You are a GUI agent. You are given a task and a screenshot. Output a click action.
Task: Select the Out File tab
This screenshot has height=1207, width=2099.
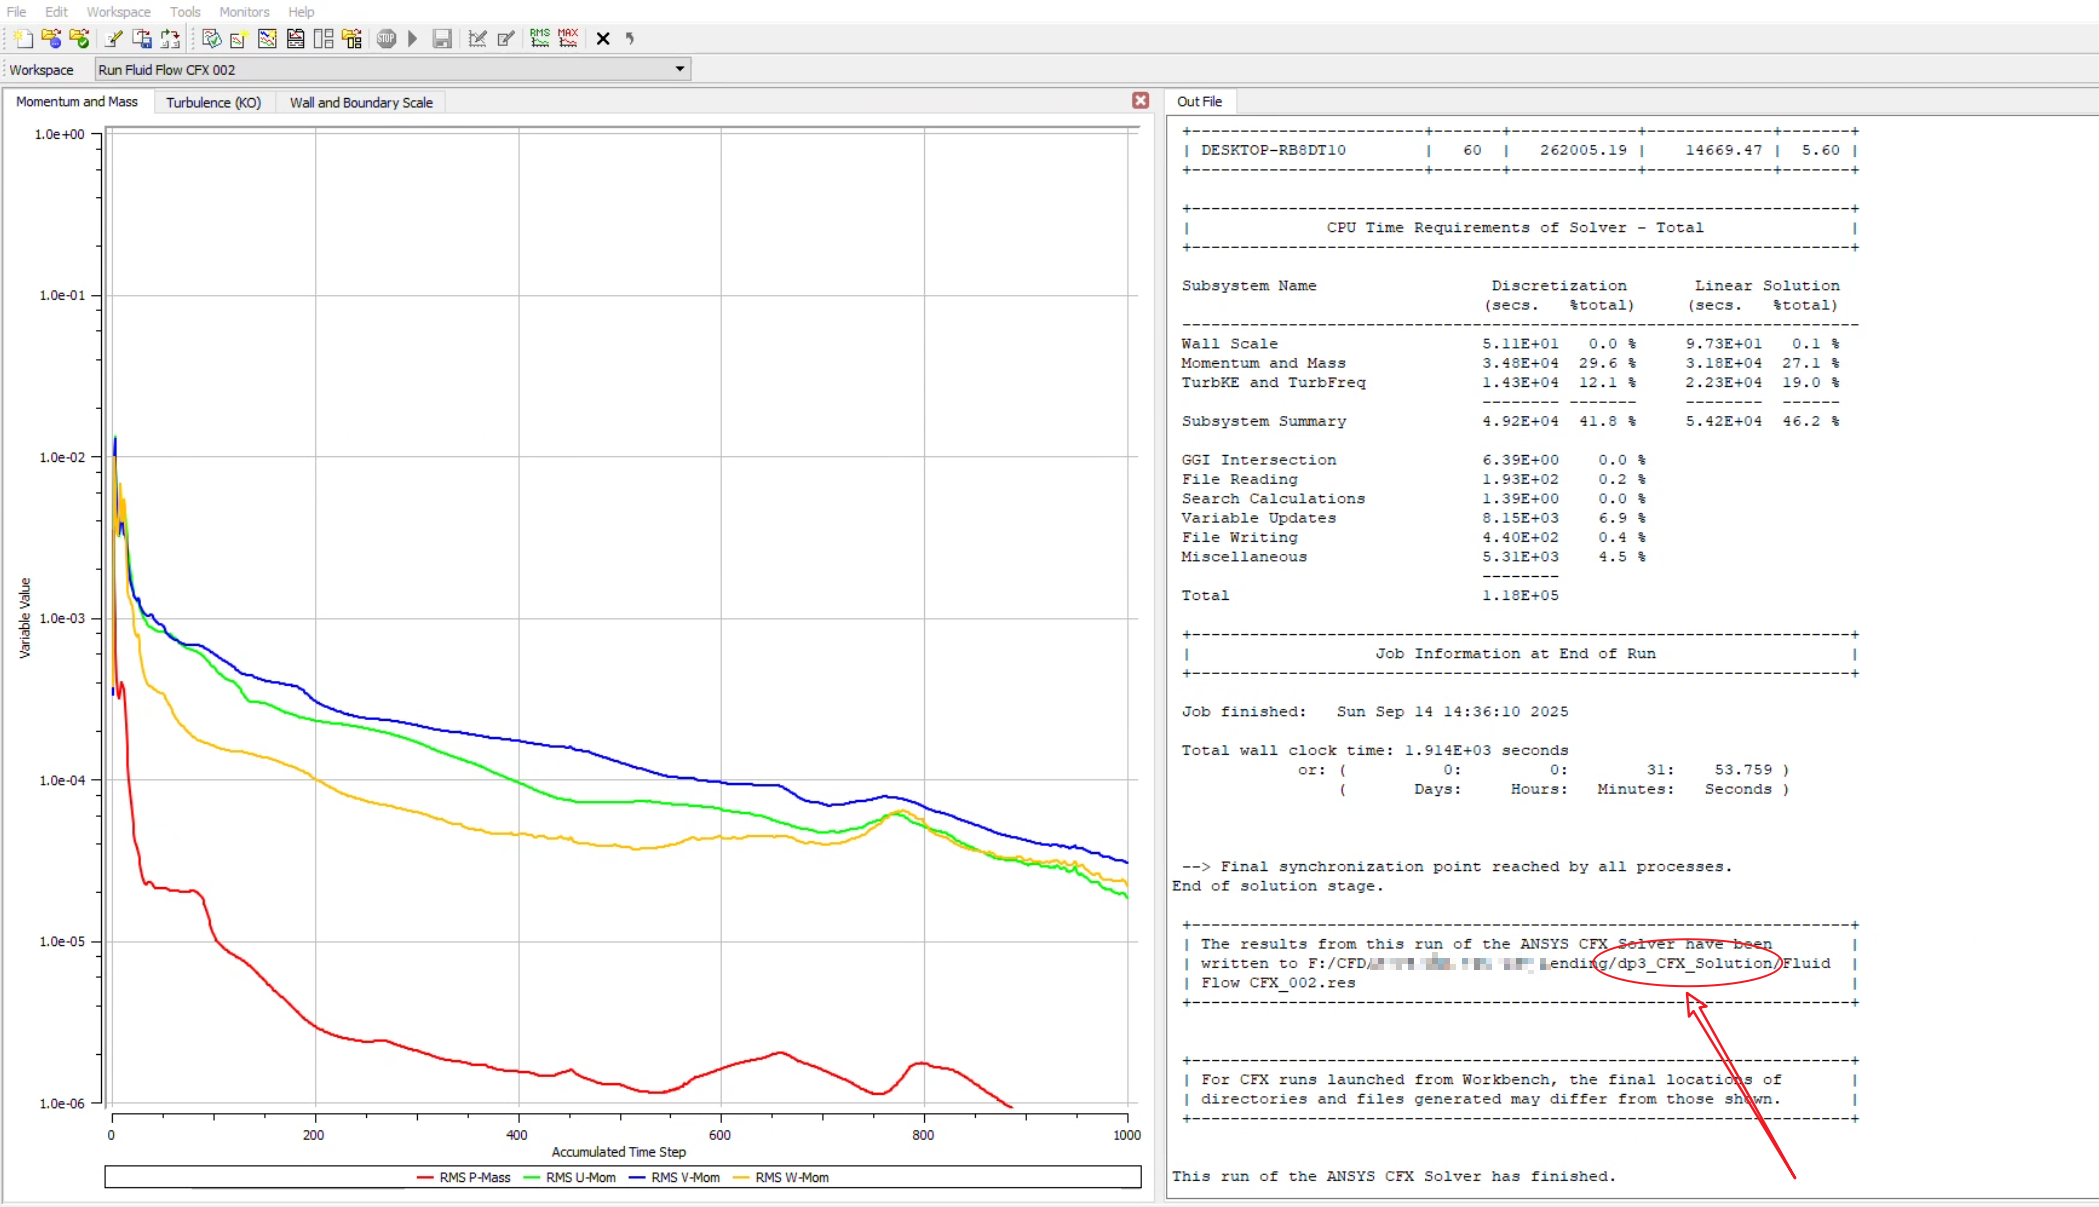[x=1198, y=102]
